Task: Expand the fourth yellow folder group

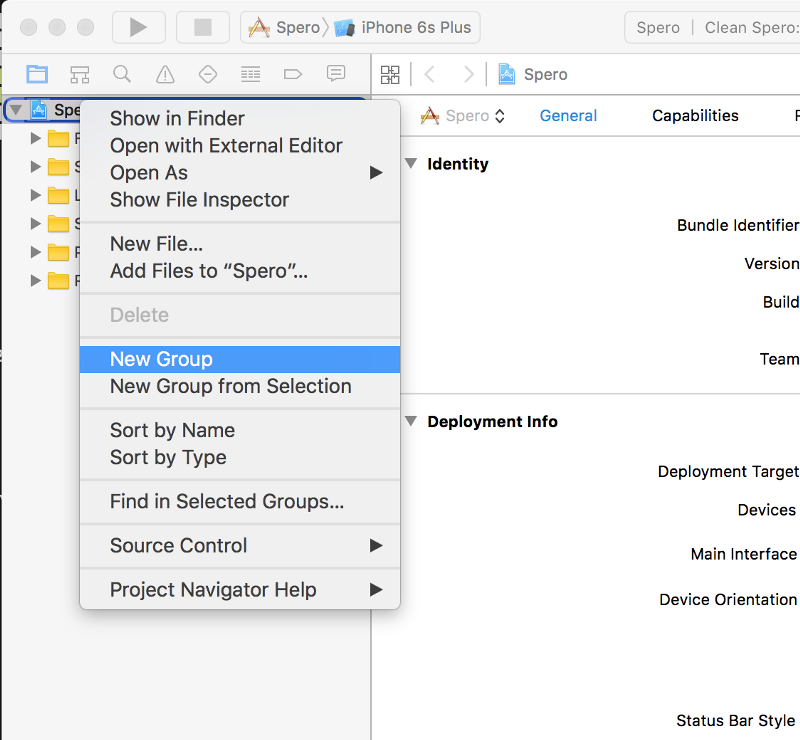Action: [x=35, y=224]
